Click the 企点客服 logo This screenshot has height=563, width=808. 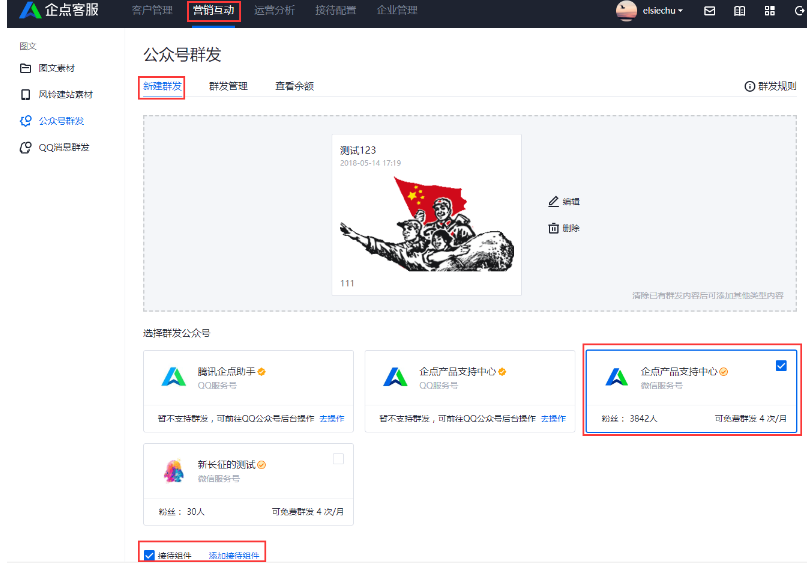pos(58,10)
